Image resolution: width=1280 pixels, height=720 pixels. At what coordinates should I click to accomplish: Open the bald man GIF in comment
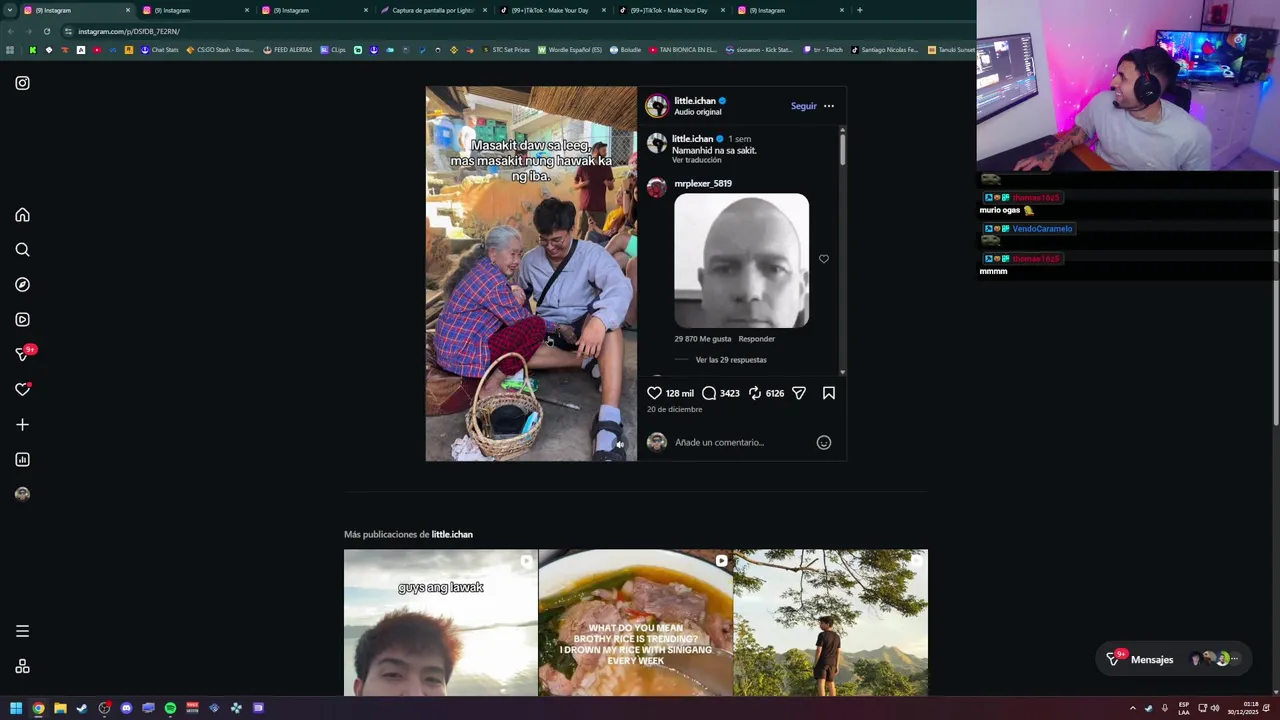(742, 261)
